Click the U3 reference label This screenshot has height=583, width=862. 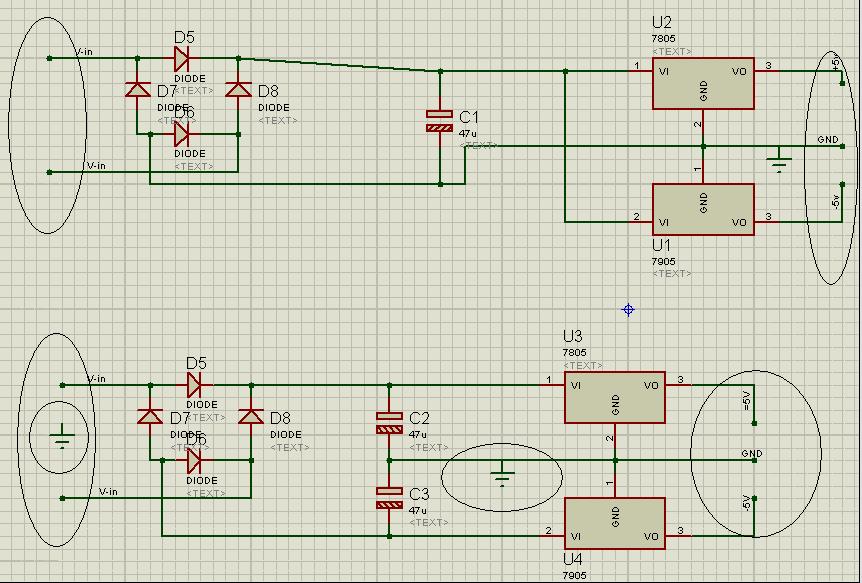pyautogui.click(x=573, y=336)
